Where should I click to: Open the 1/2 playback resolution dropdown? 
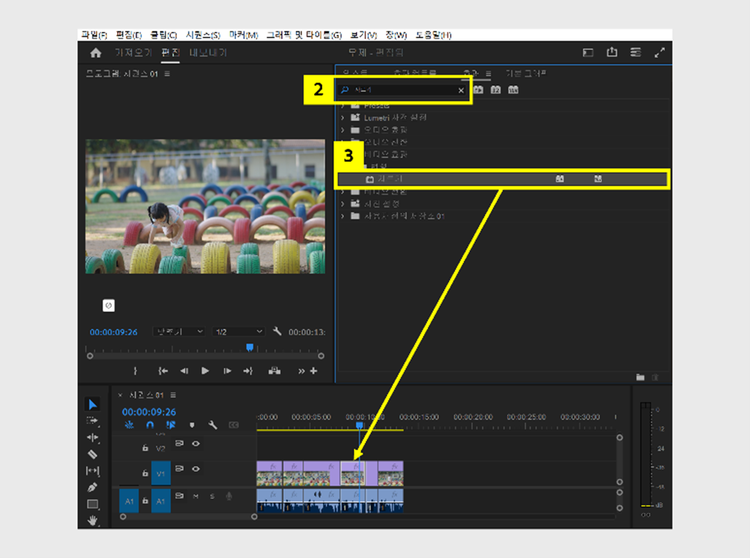(x=238, y=331)
